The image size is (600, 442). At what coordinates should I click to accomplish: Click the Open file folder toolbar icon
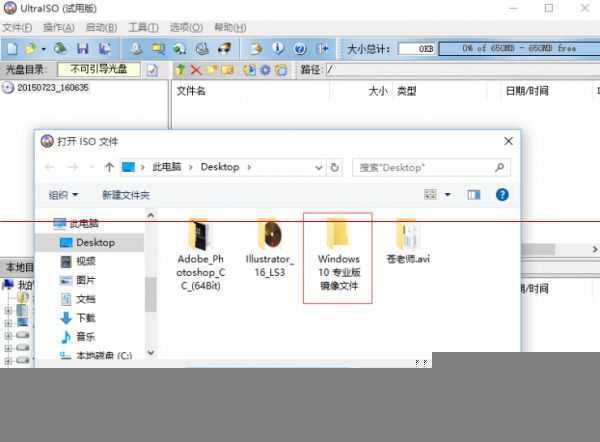[31, 49]
